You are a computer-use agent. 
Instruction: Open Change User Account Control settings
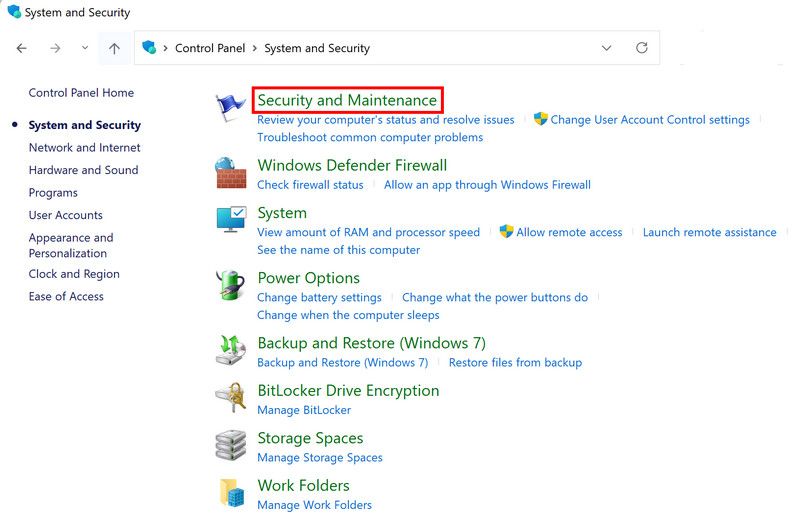(649, 120)
